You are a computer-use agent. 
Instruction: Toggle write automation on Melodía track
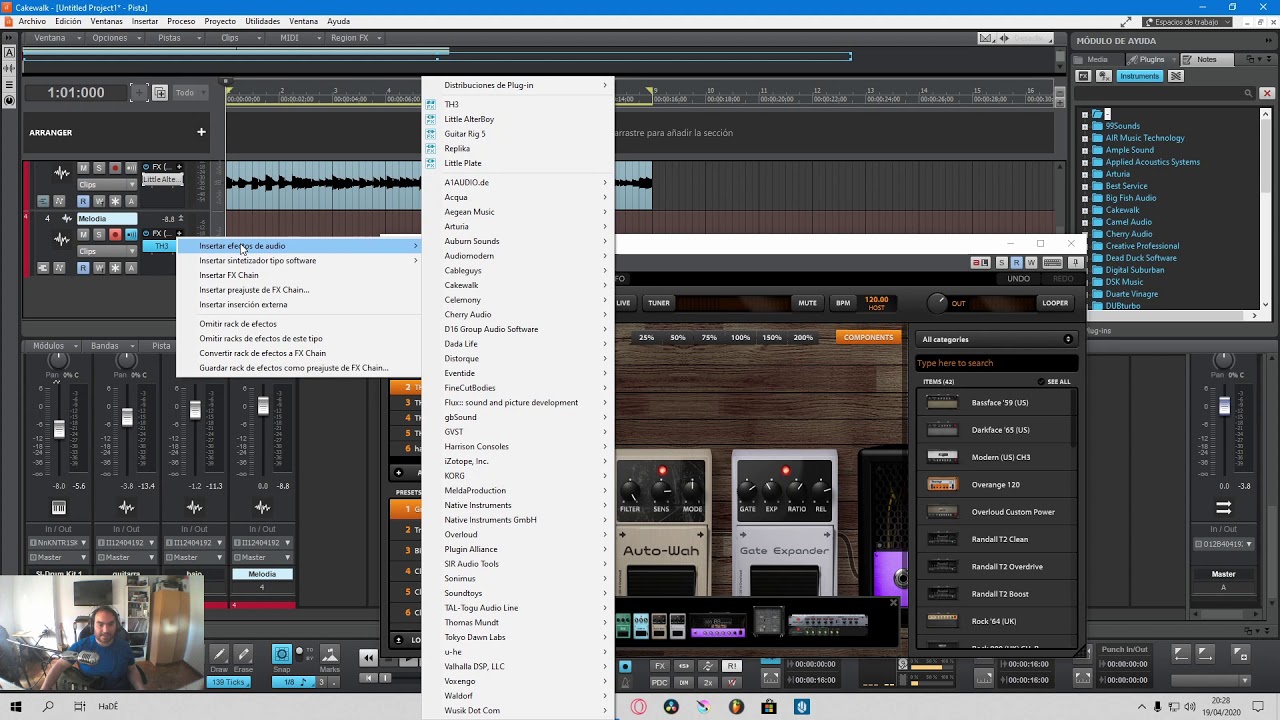tap(98, 268)
